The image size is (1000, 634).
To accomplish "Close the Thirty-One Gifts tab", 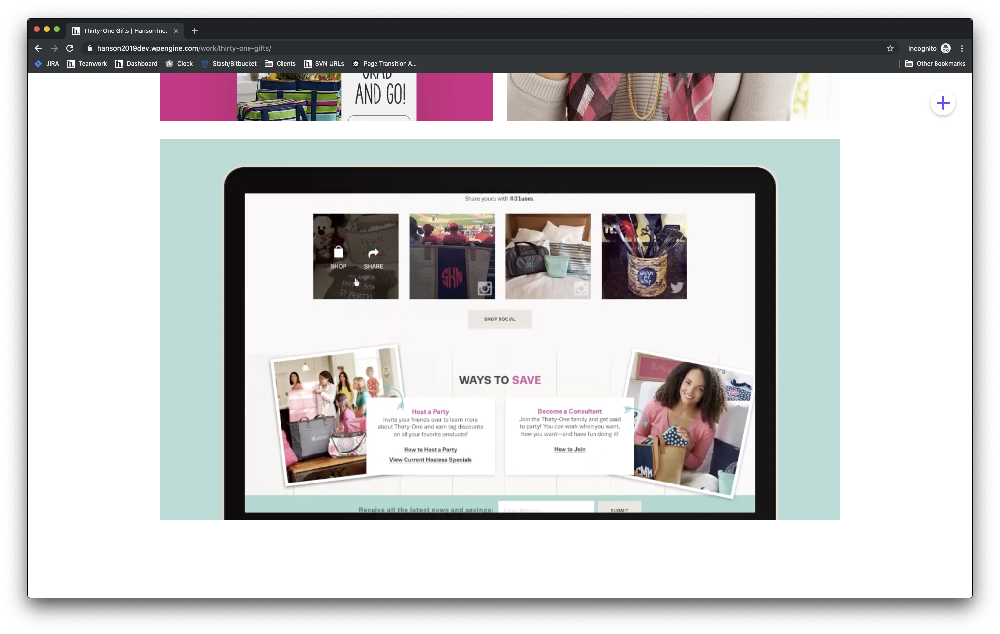I will [x=176, y=31].
